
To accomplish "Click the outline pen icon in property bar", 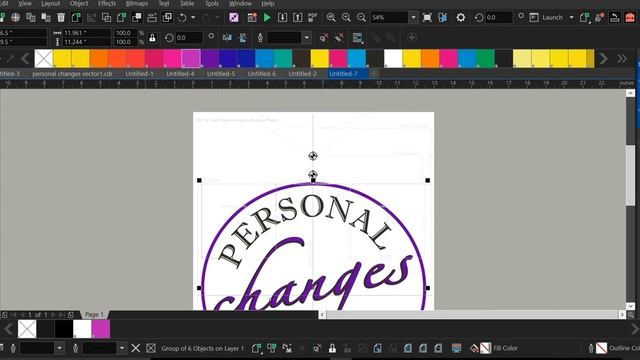I will [x=260, y=38].
